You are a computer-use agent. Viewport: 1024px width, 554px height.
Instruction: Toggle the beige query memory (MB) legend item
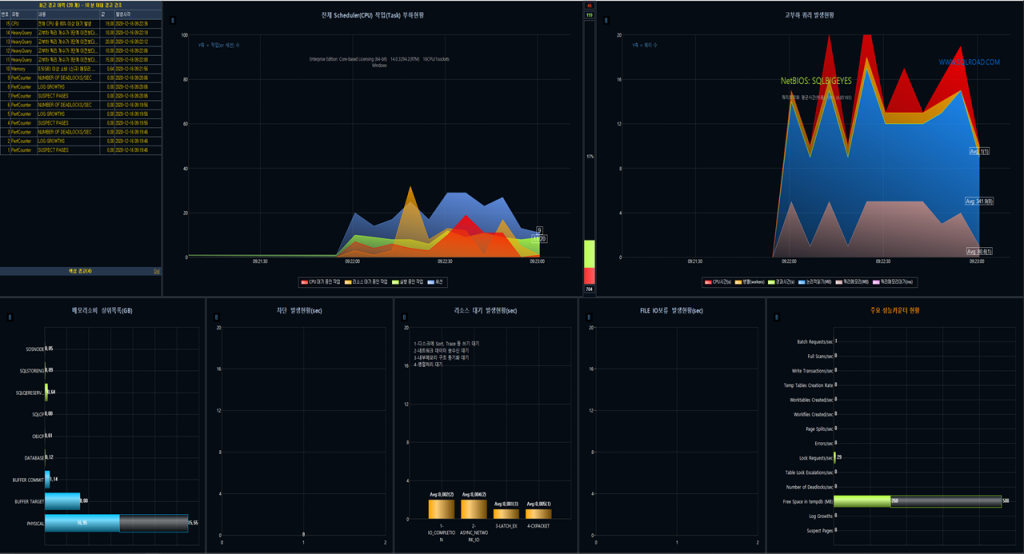pyautogui.click(x=852, y=282)
